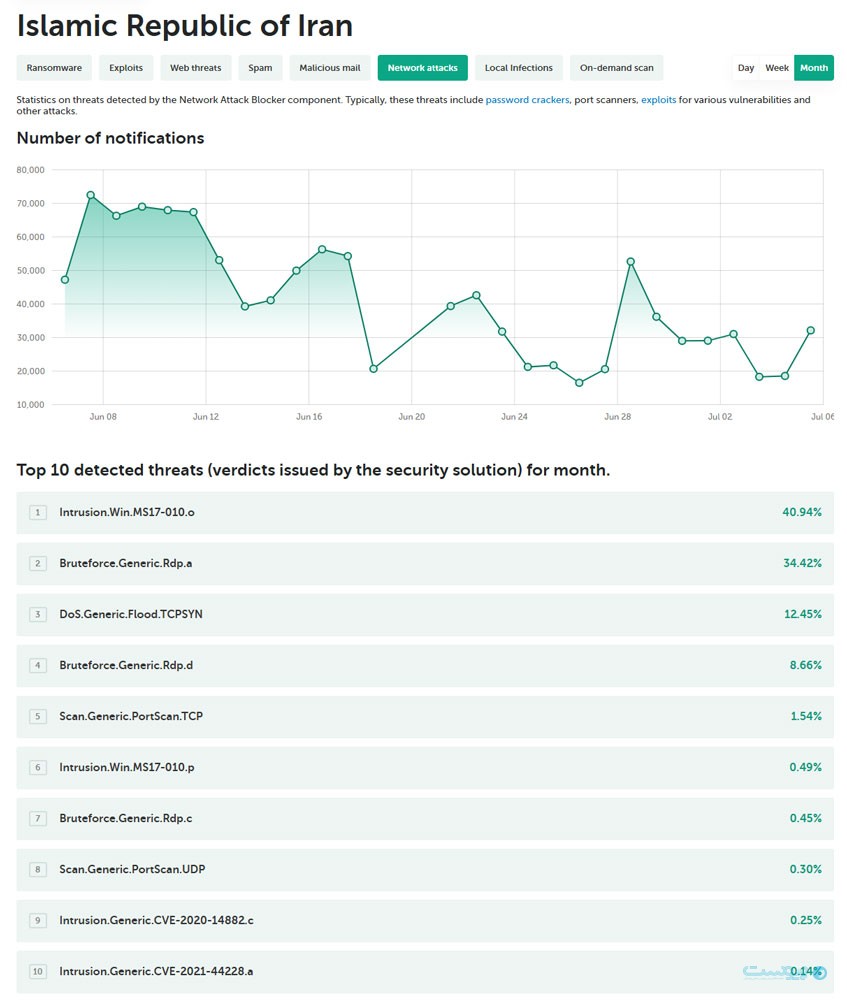Open the password crackers link
This screenshot has height=1000, width=847.
click(527, 100)
